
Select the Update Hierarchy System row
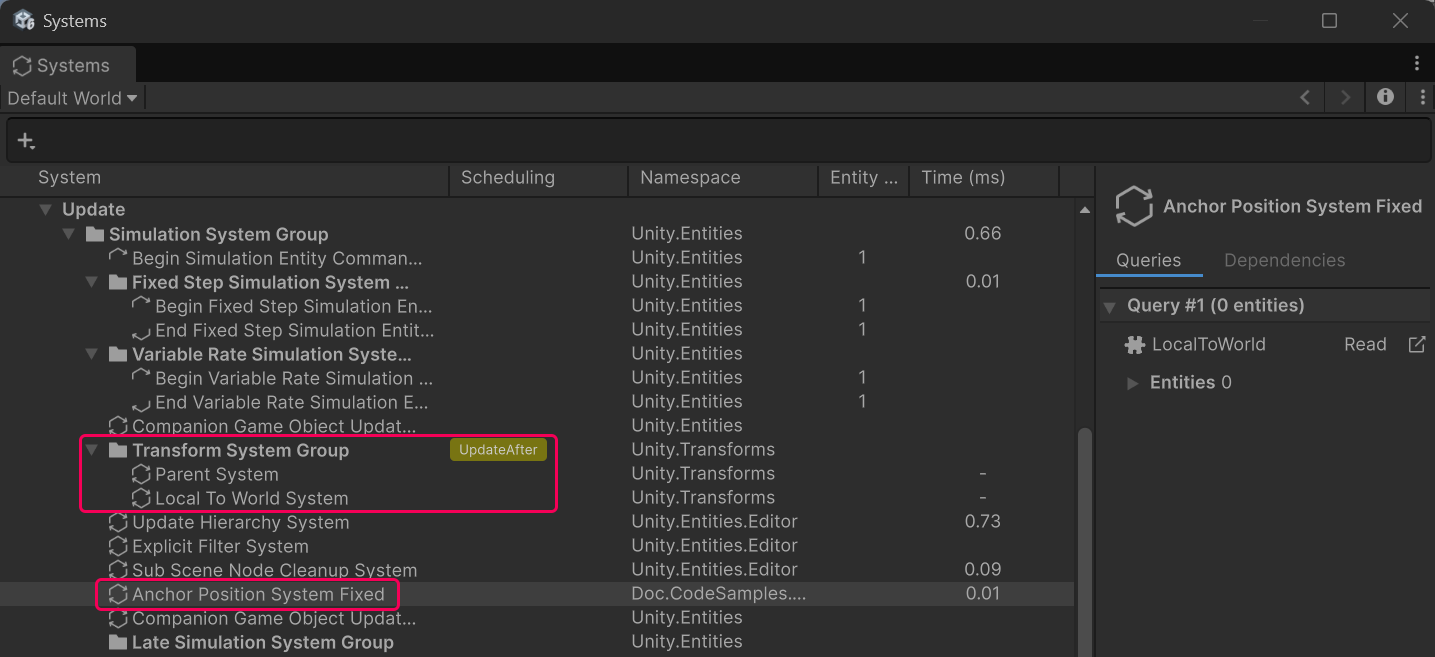point(537,522)
